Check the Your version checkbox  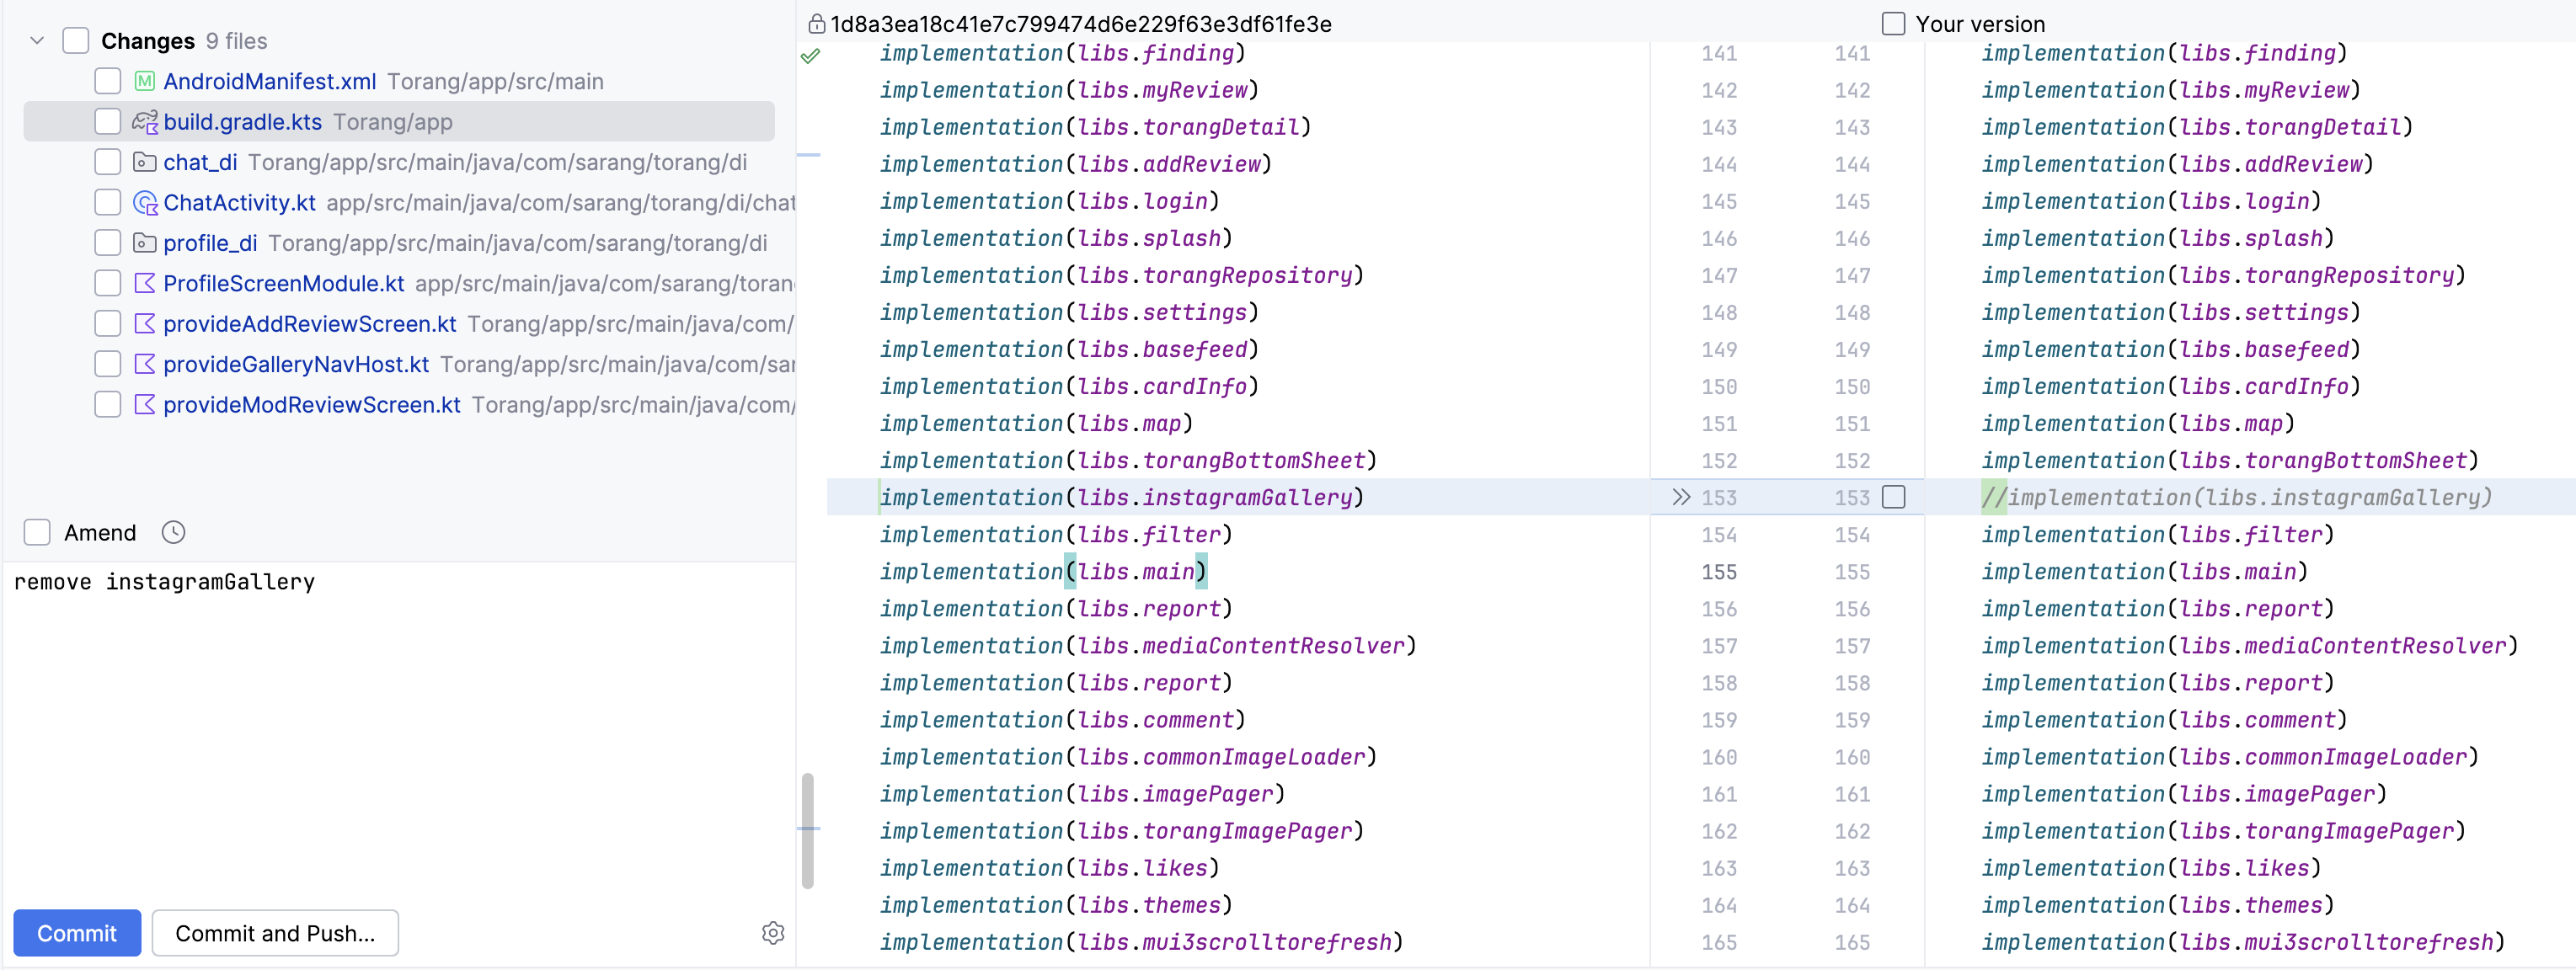1893,24
